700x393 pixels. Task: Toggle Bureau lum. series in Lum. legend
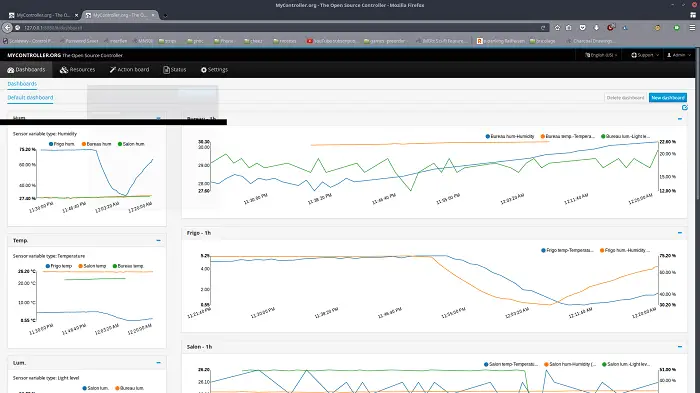(x=129, y=388)
